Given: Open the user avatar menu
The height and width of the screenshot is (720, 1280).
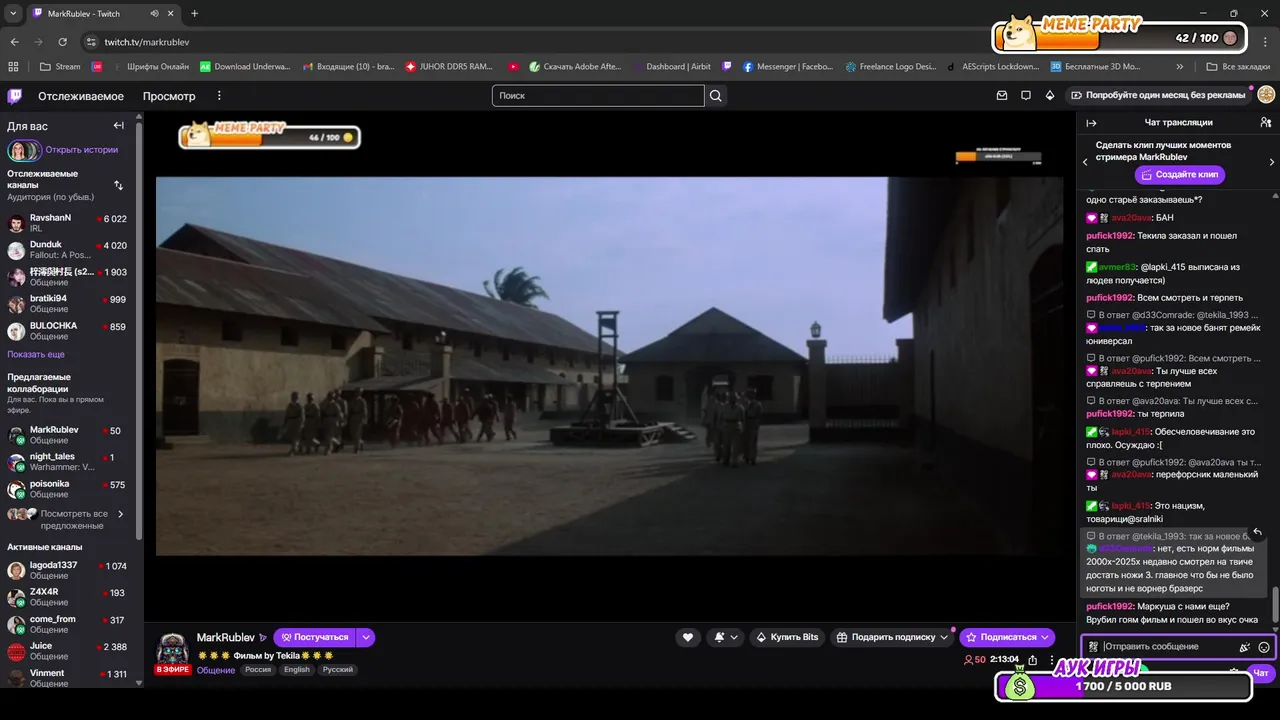Looking at the screenshot, I should 1266,95.
